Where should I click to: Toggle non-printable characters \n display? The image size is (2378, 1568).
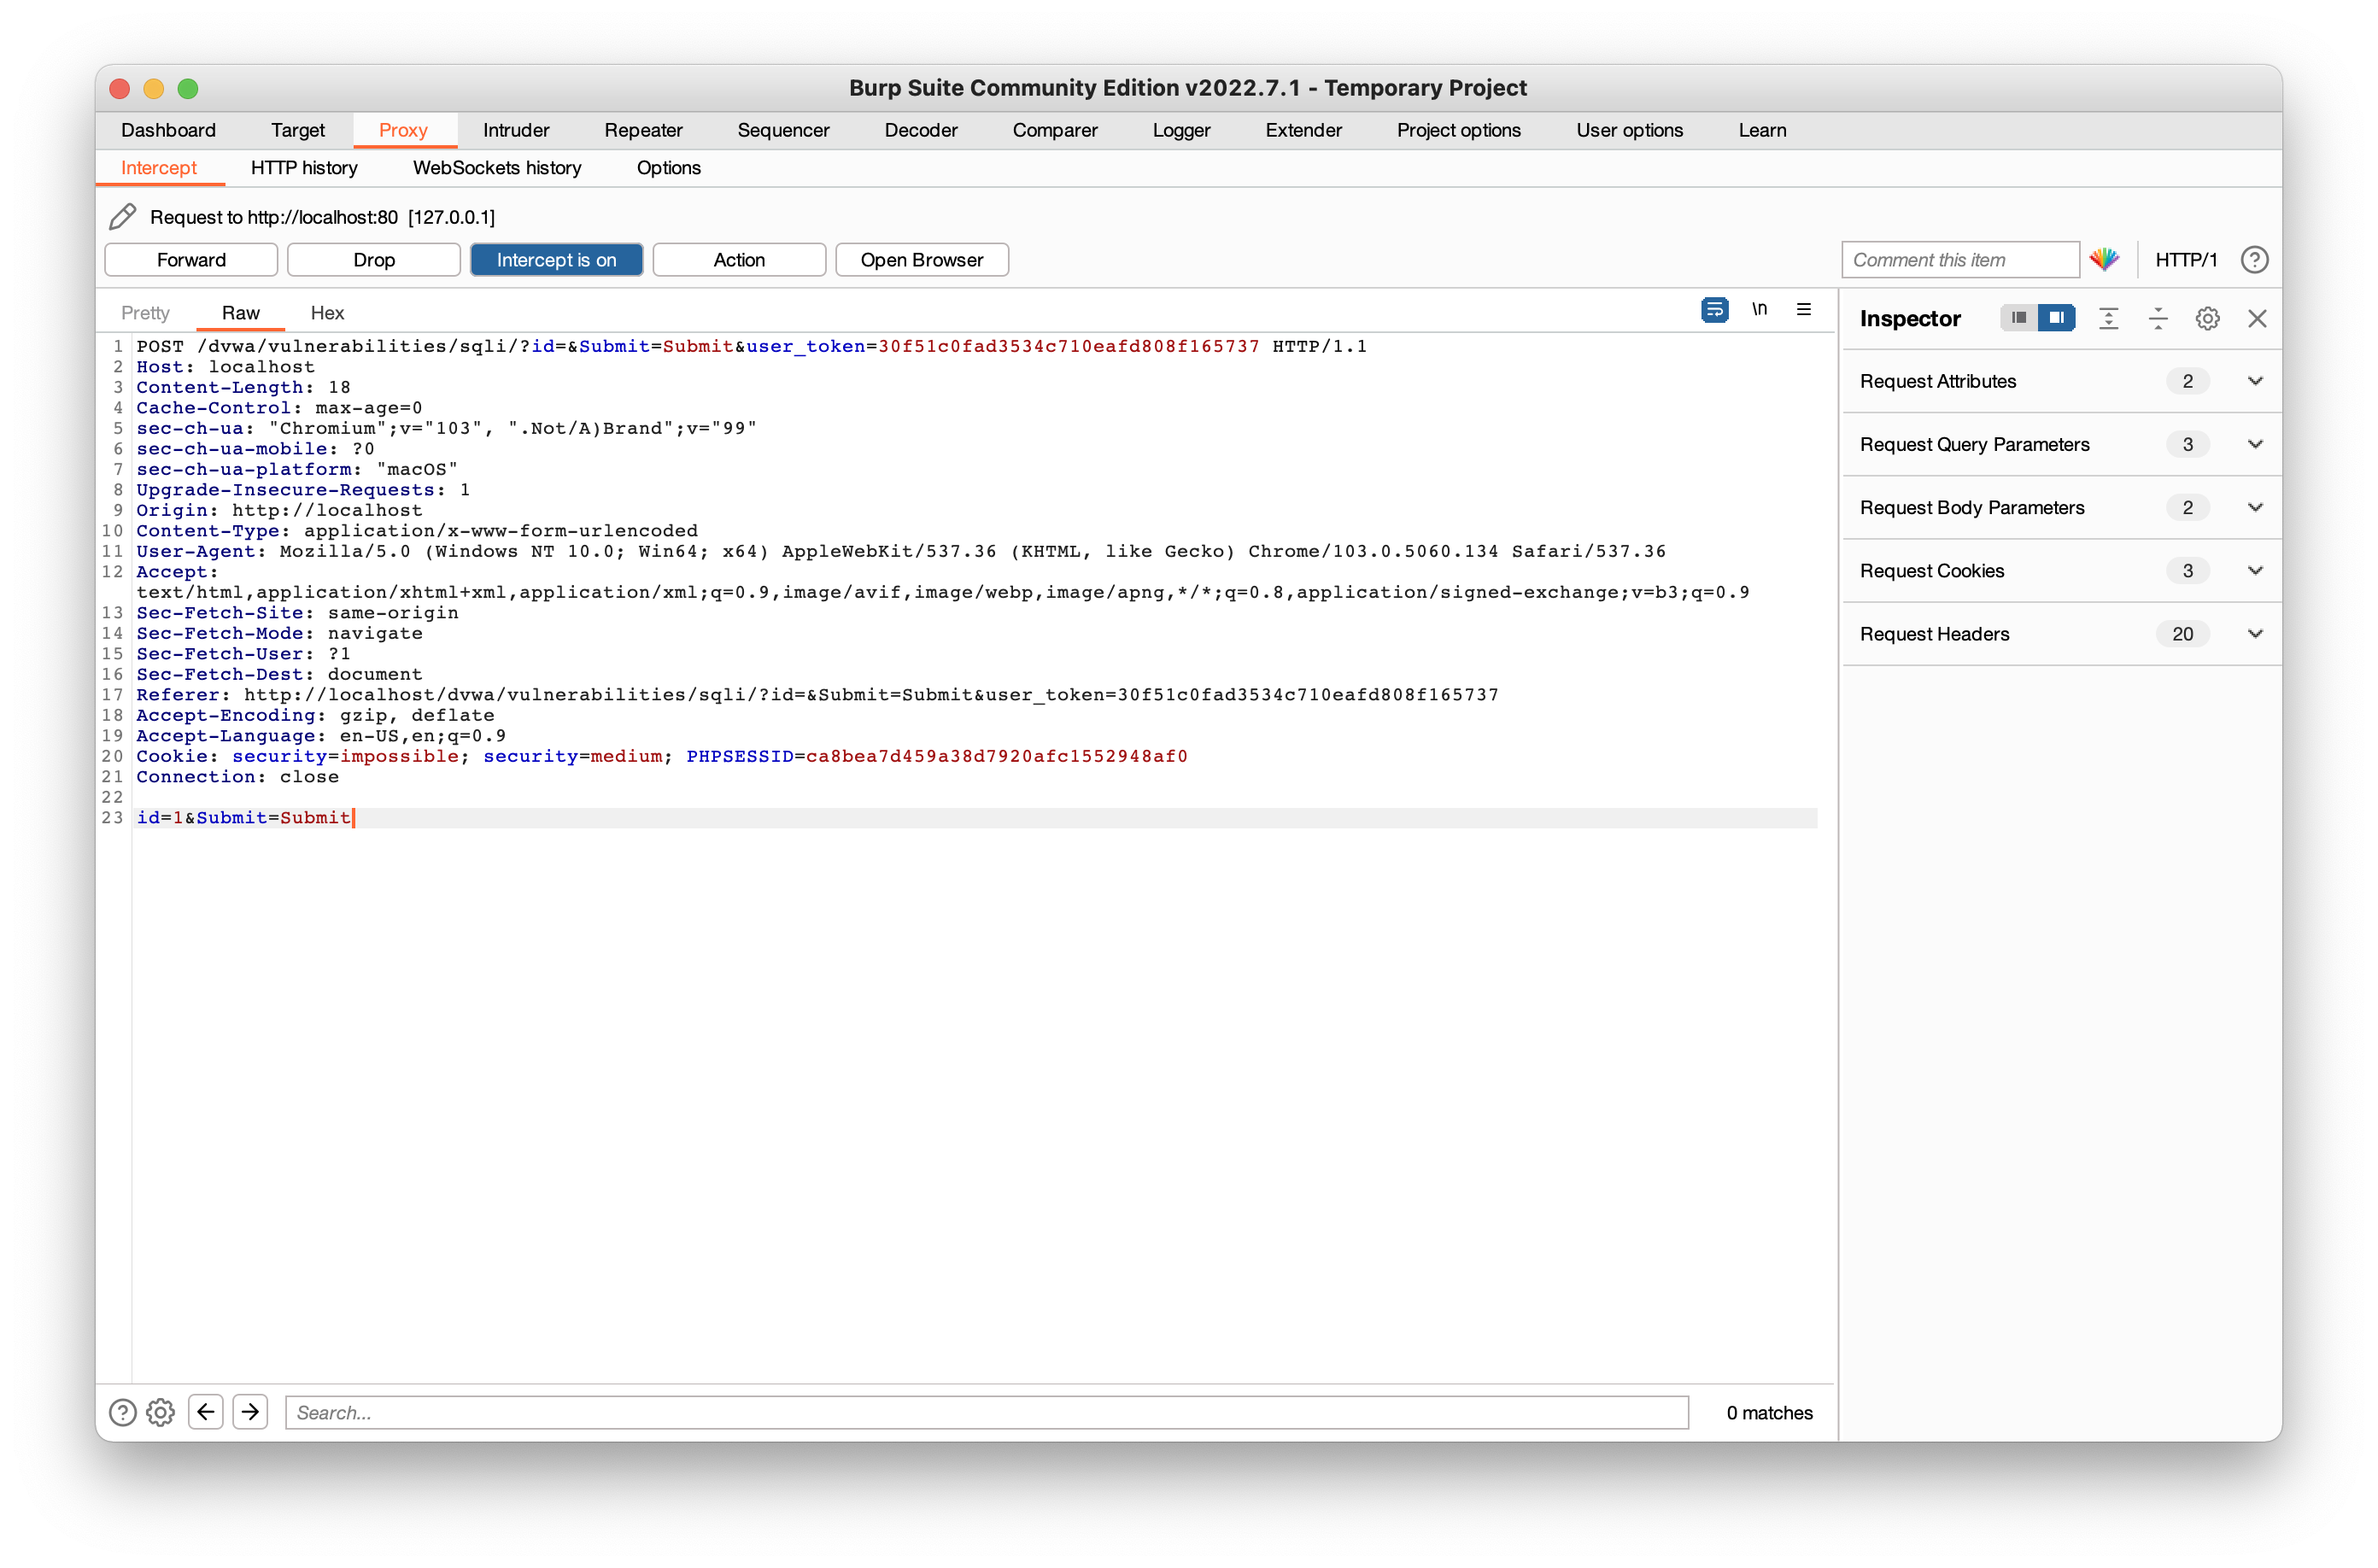[x=1759, y=310]
